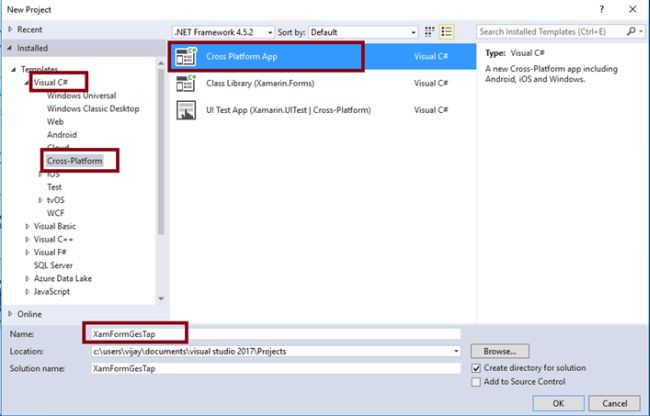Image resolution: width=650 pixels, height=416 pixels.
Task: Select SQL Server in the tree
Action: pyautogui.click(x=53, y=266)
